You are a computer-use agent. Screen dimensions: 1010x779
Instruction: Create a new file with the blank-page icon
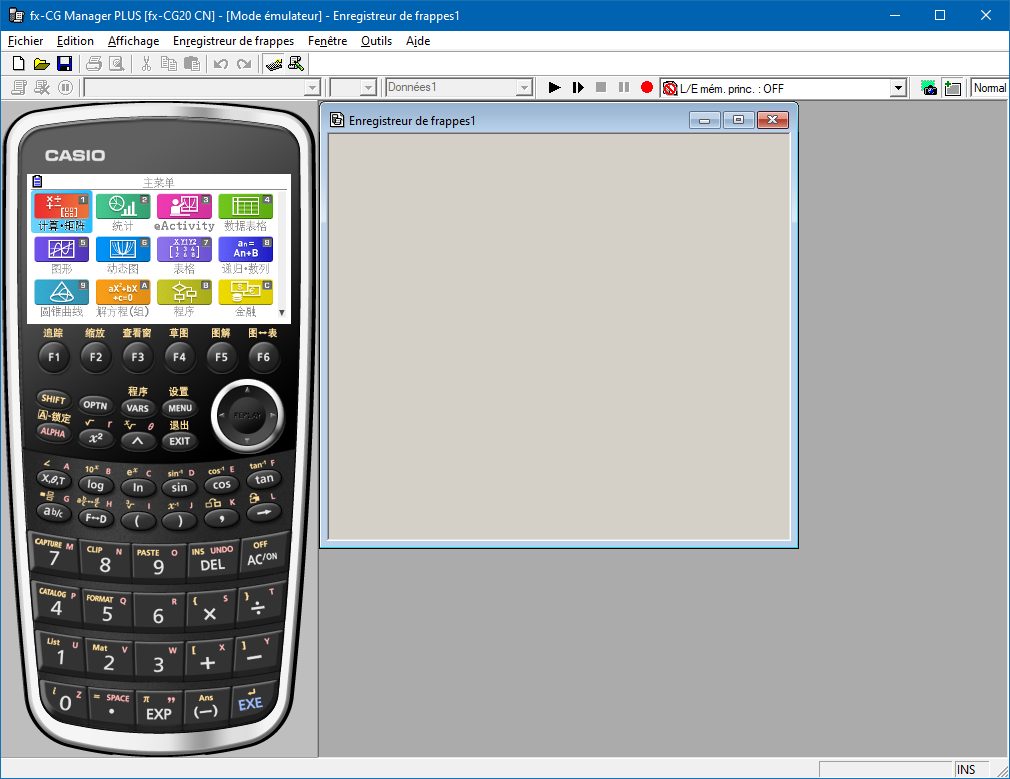19,64
